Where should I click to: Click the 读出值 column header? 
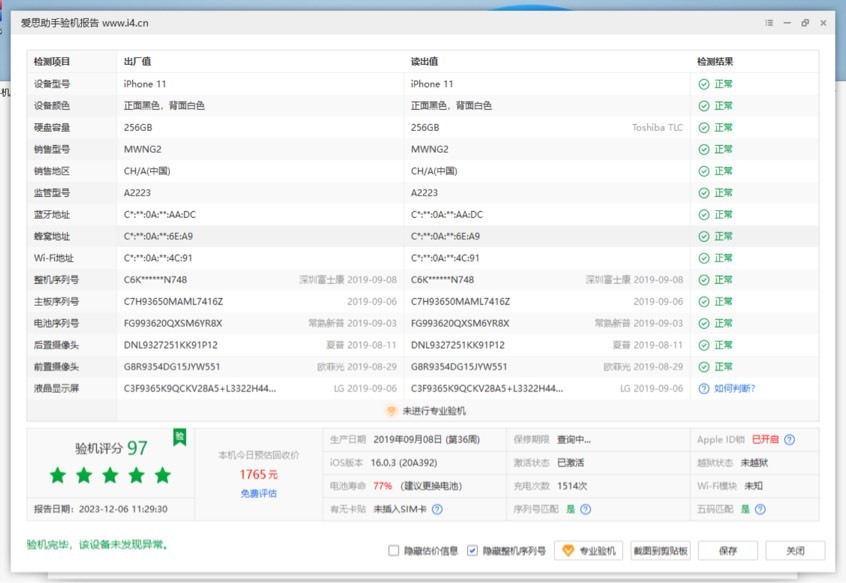(424, 61)
